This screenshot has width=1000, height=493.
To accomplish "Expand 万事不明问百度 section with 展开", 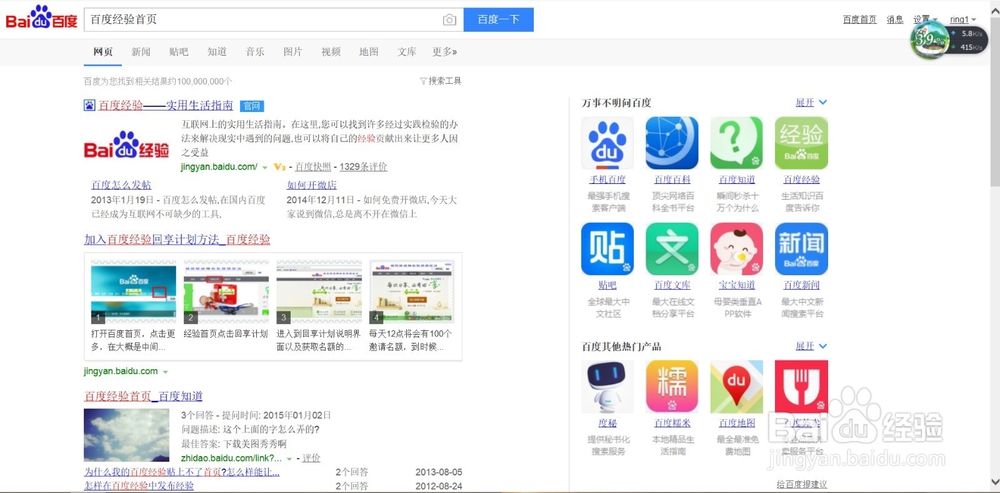I will click(x=811, y=102).
